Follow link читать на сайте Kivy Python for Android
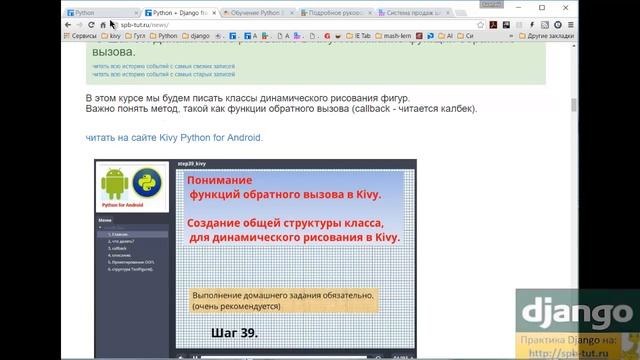Viewport: 640px width, 360px height. [174, 138]
